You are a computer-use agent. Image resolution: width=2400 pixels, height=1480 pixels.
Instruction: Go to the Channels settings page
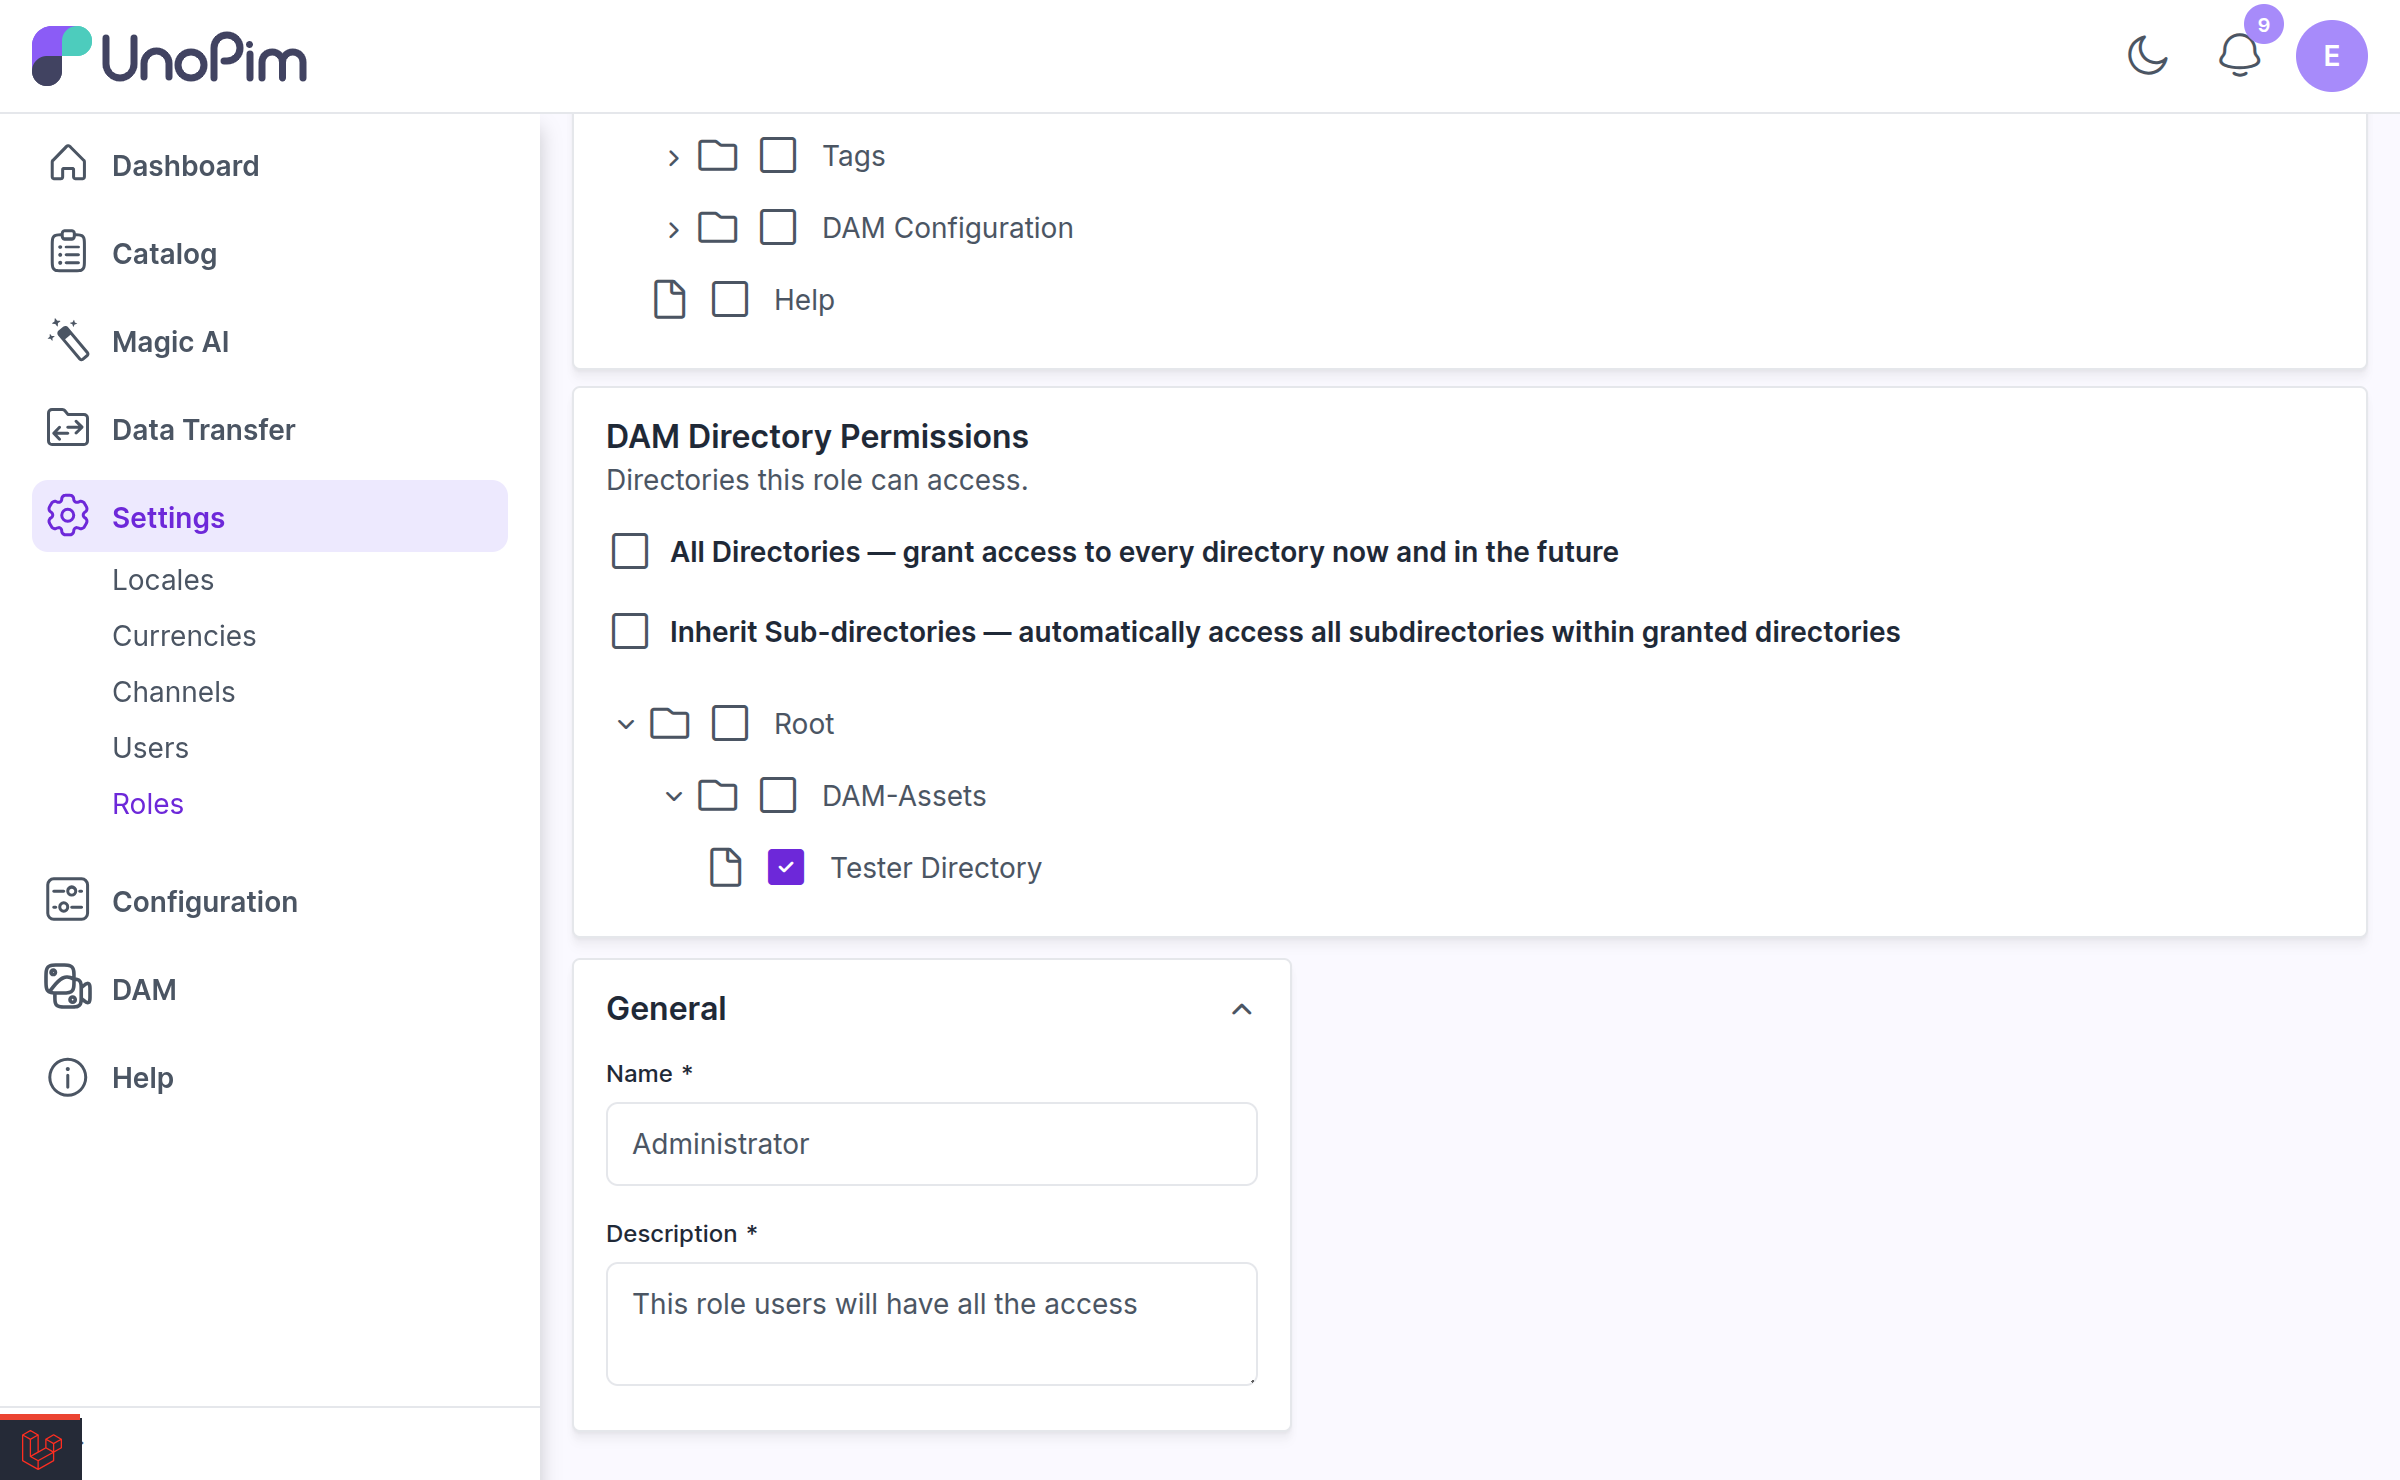tap(174, 692)
